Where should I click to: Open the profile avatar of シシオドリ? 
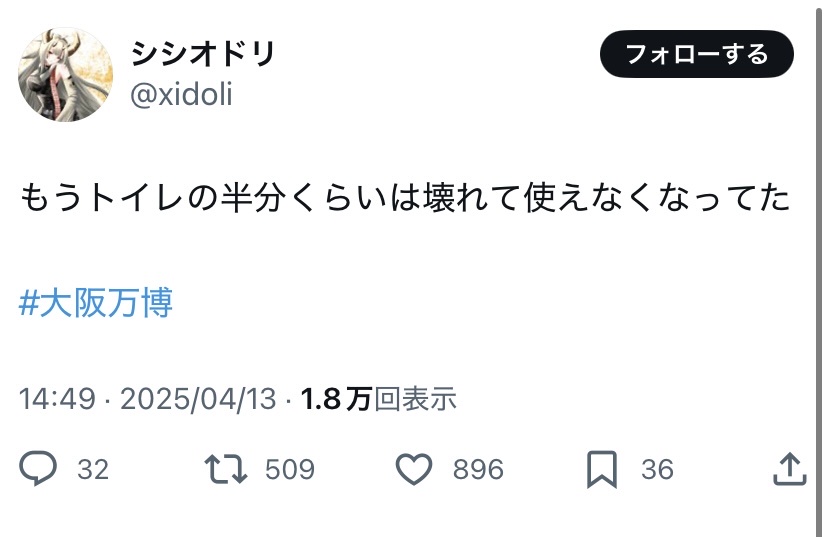(x=65, y=74)
